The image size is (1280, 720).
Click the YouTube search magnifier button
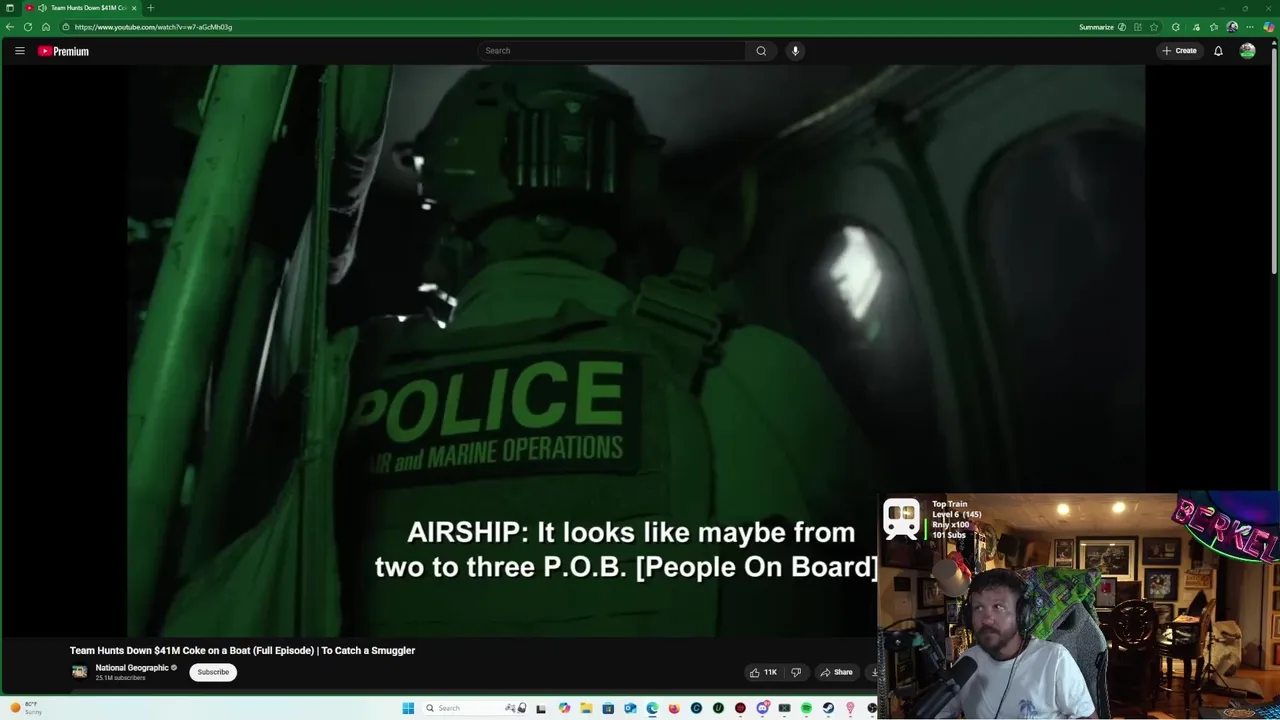click(x=761, y=51)
